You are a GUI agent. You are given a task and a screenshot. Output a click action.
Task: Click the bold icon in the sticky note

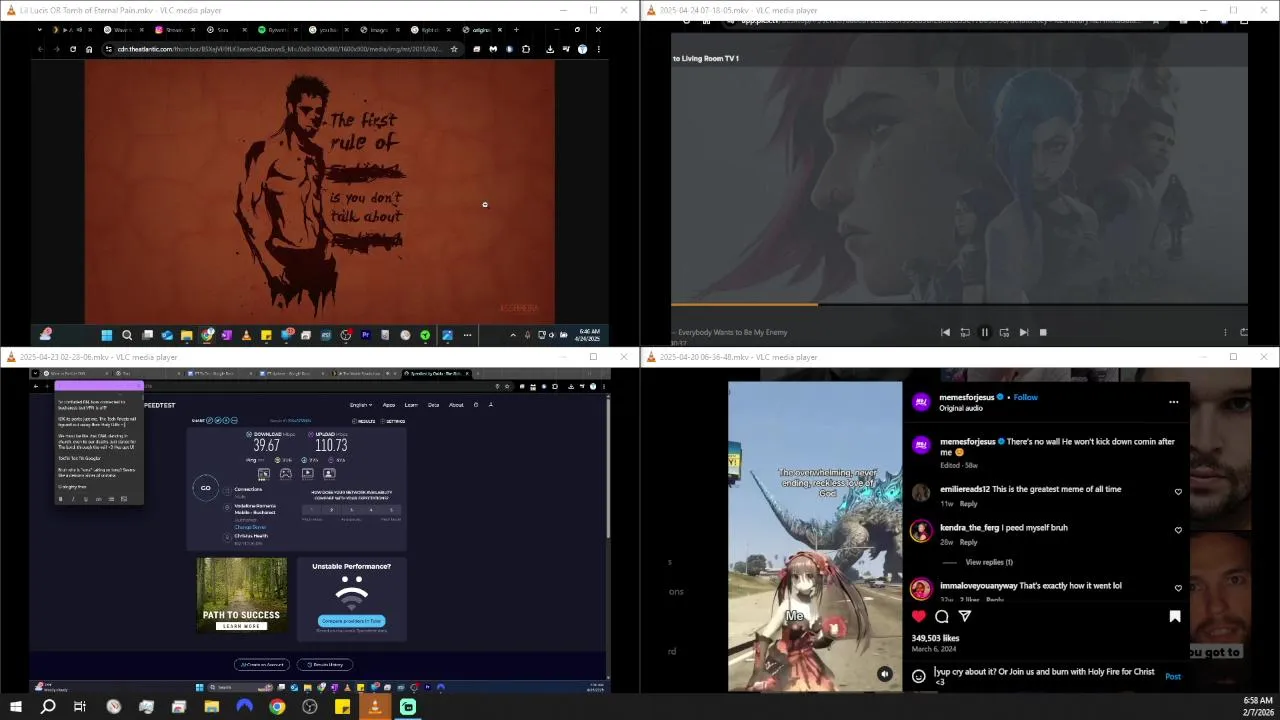60,498
